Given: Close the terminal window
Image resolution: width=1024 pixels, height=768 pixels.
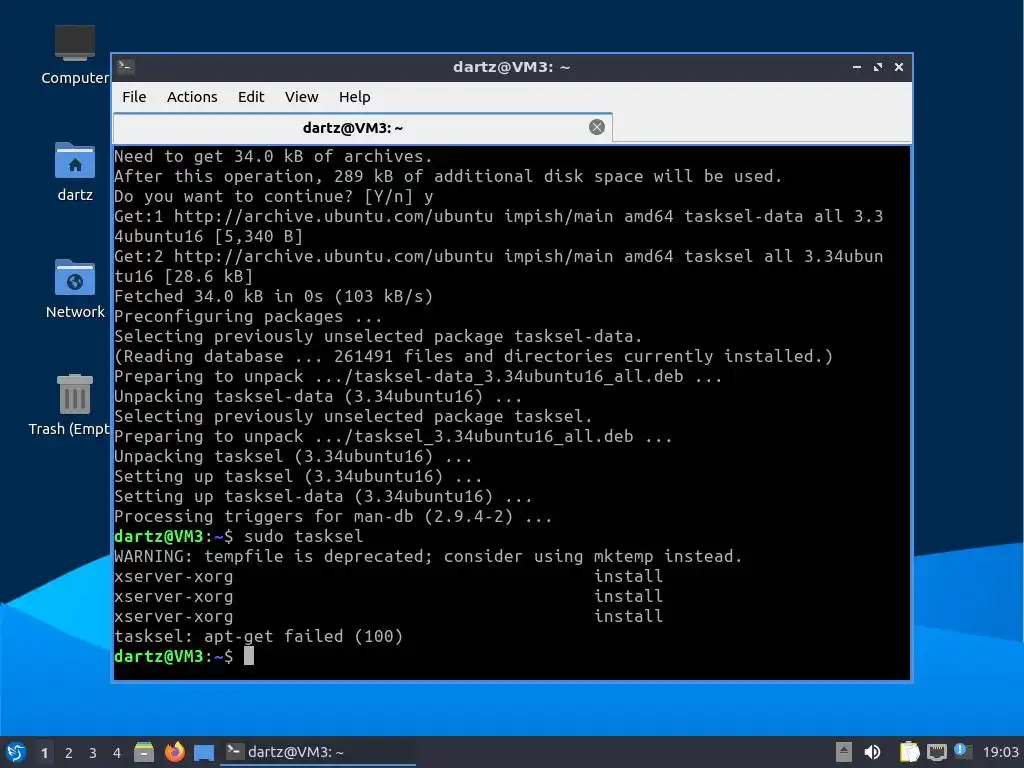Looking at the screenshot, I should (899, 67).
